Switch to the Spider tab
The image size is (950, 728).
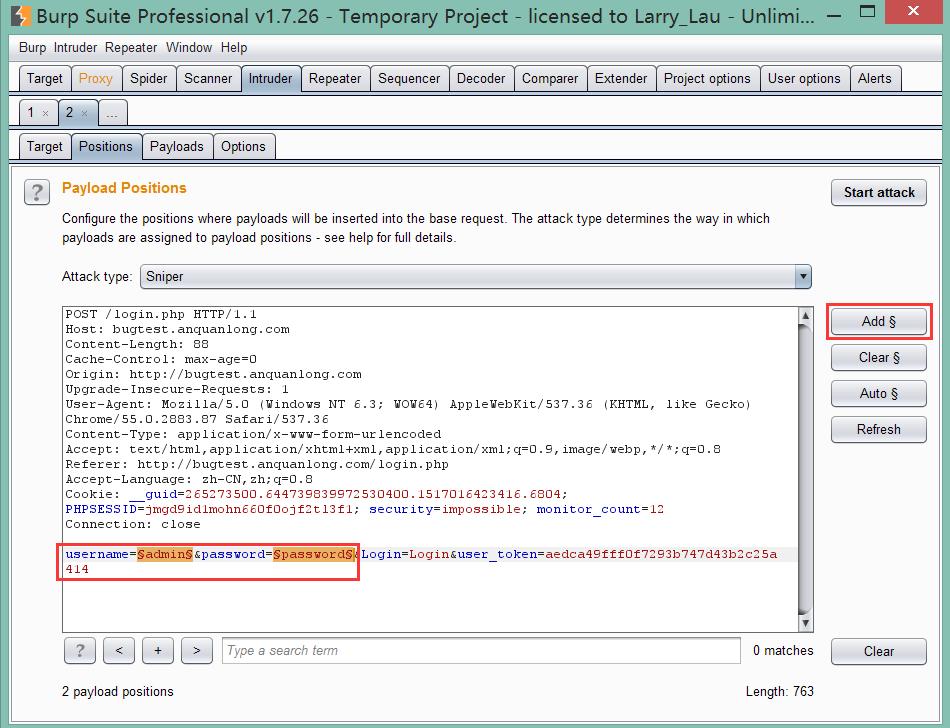tap(148, 79)
